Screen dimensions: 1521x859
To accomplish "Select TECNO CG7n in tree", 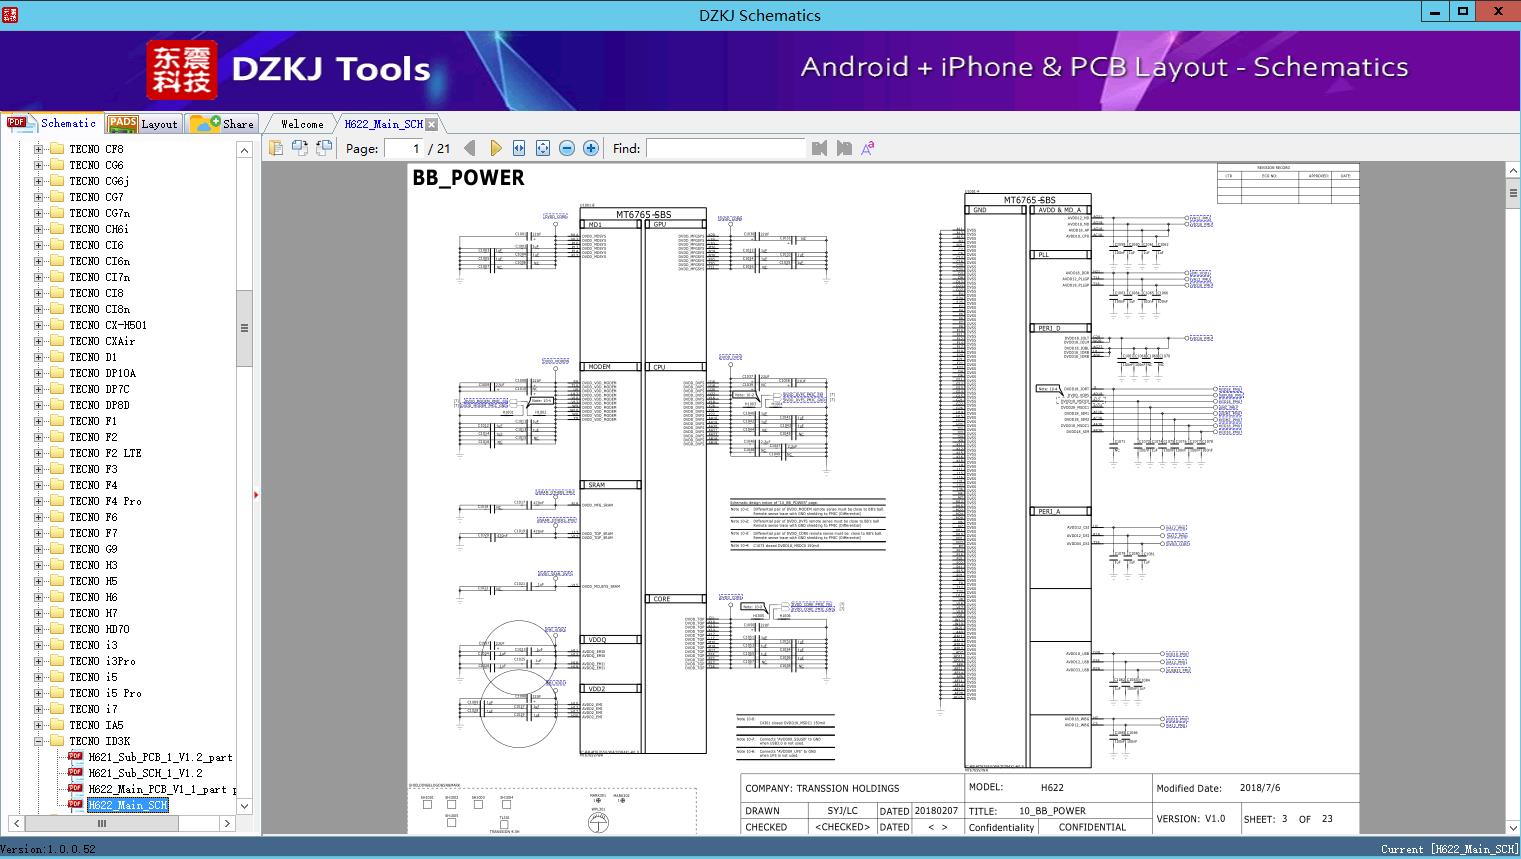I will point(100,213).
